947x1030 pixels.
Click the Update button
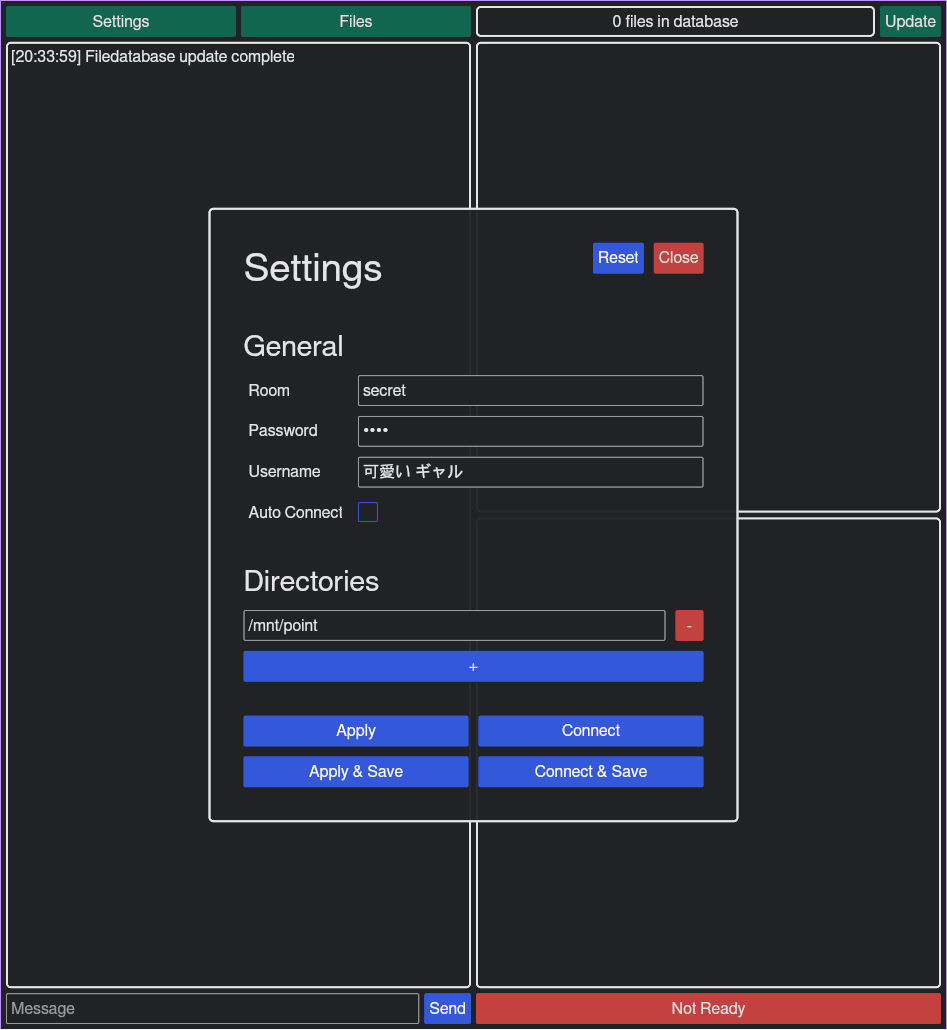(910, 22)
